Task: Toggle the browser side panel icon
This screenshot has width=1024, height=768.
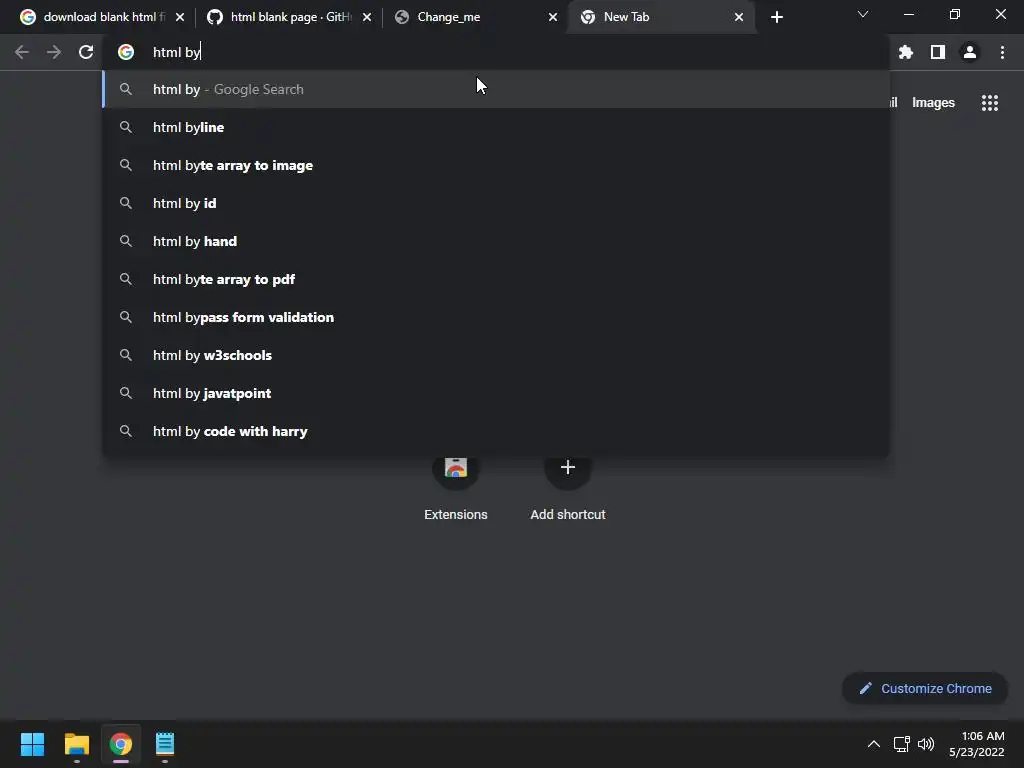Action: point(937,52)
